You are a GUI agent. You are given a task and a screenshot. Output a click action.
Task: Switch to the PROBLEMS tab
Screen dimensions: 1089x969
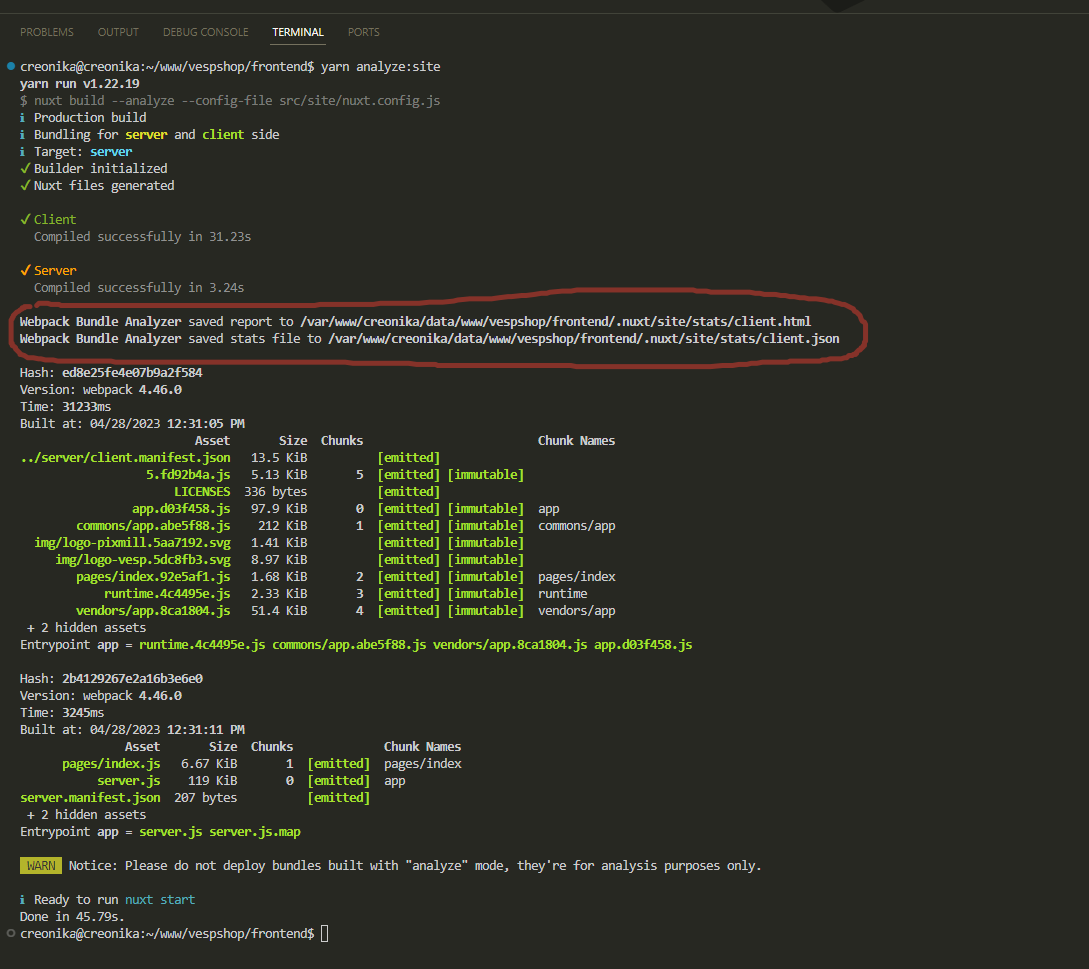coord(47,32)
